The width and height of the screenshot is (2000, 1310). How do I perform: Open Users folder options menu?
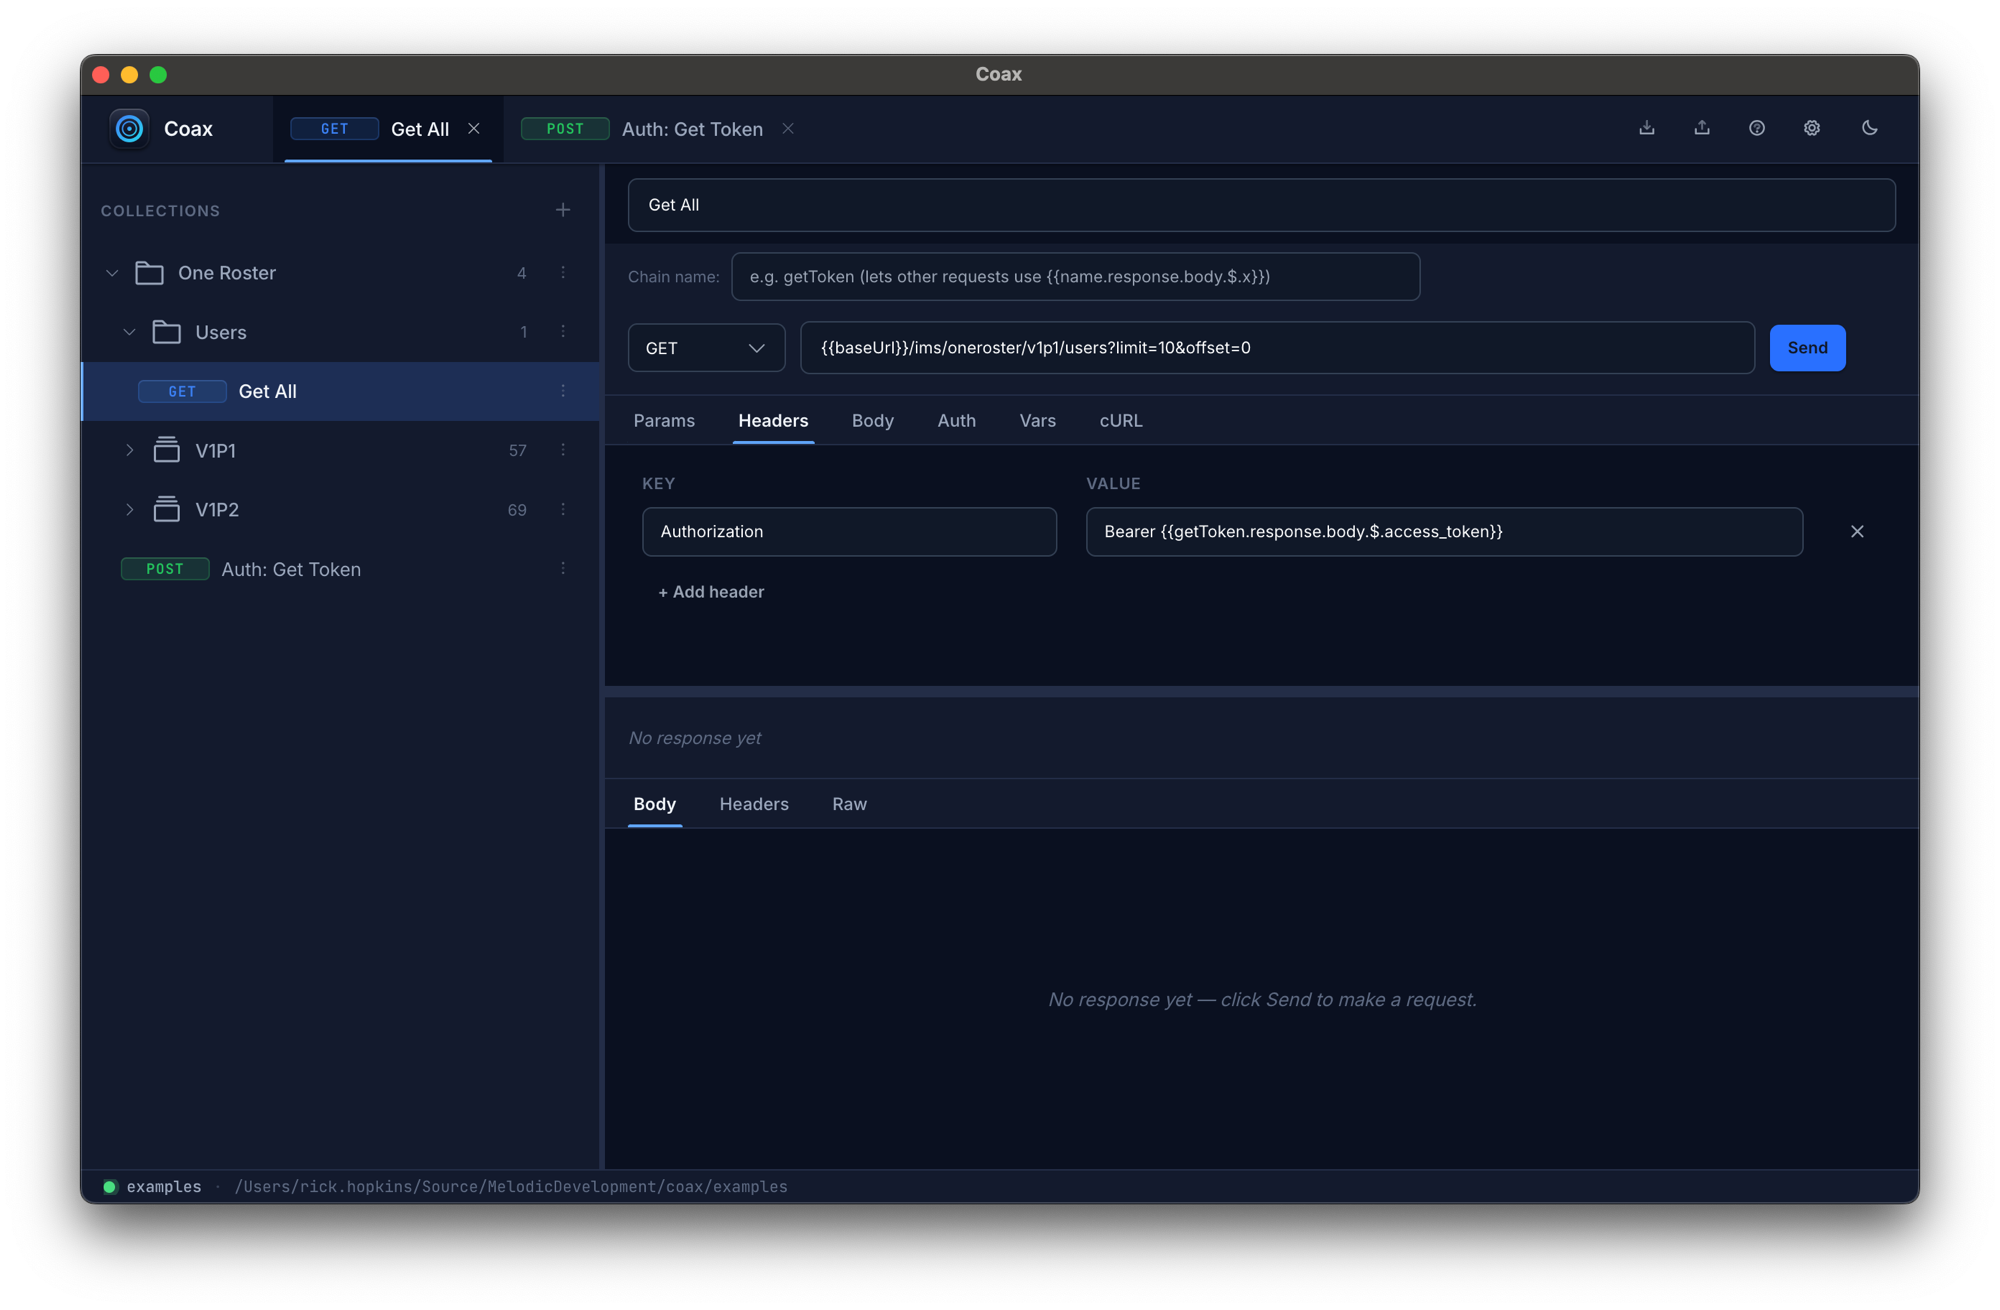[563, 332]
